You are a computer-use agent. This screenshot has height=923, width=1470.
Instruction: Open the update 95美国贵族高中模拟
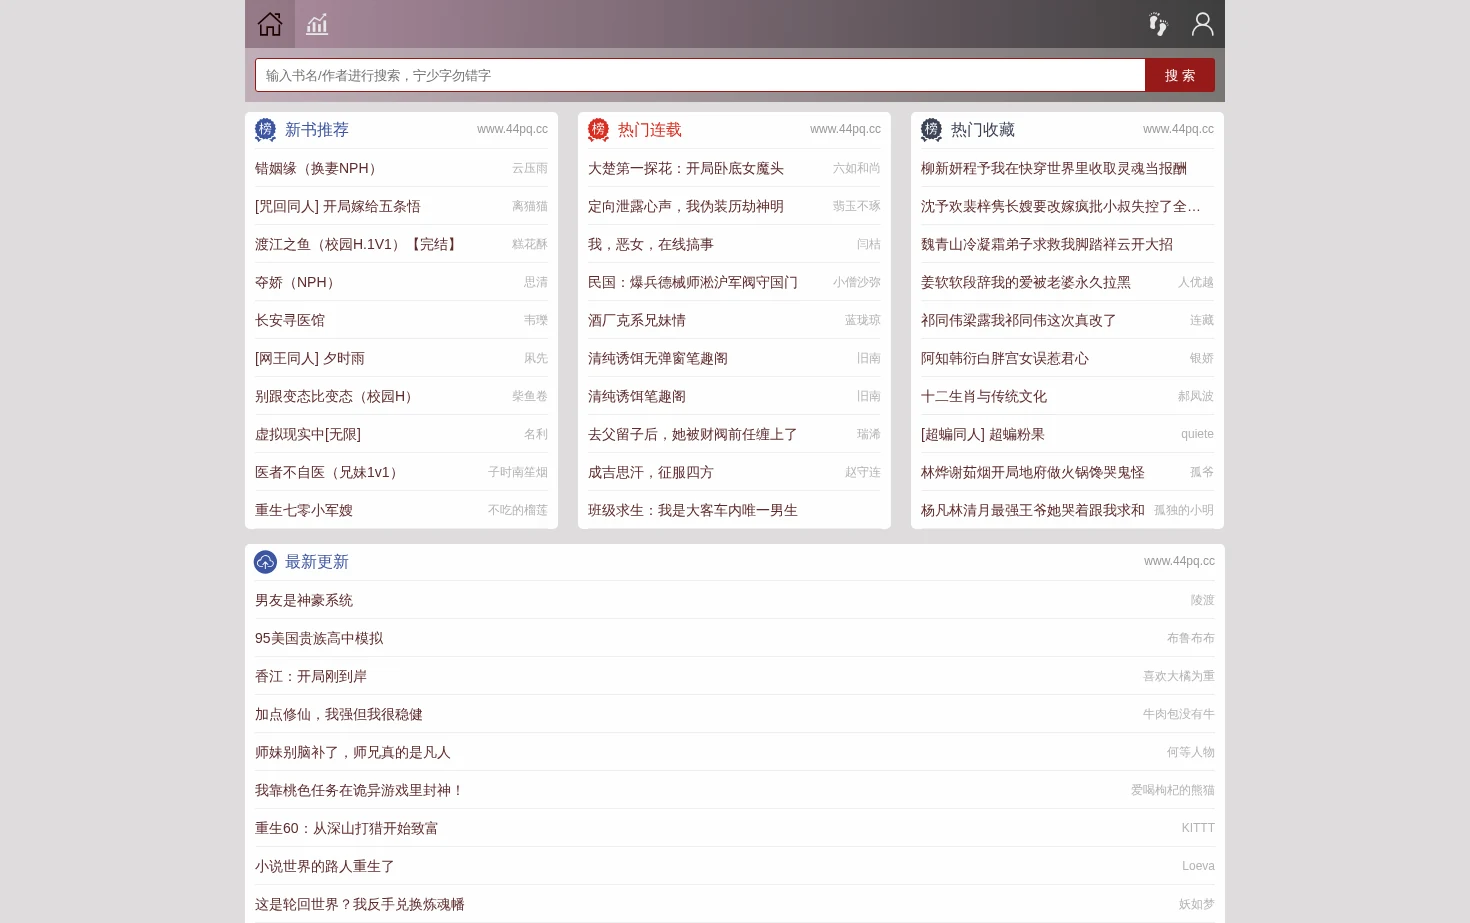(x=319, y=638)
